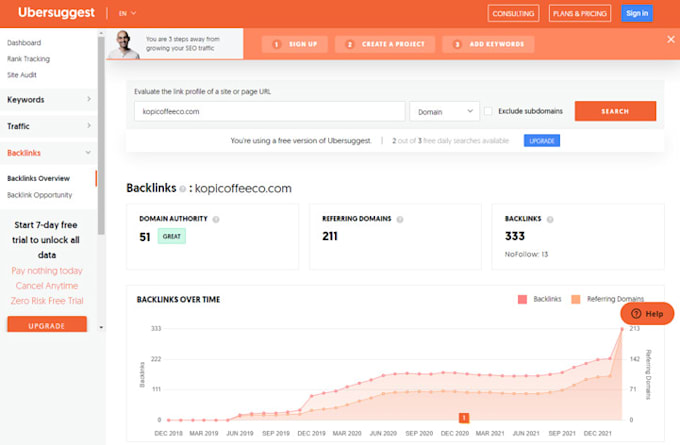Toggle the Exclude subdomains checkbox
680x445 pixels.
click(488, 111)
